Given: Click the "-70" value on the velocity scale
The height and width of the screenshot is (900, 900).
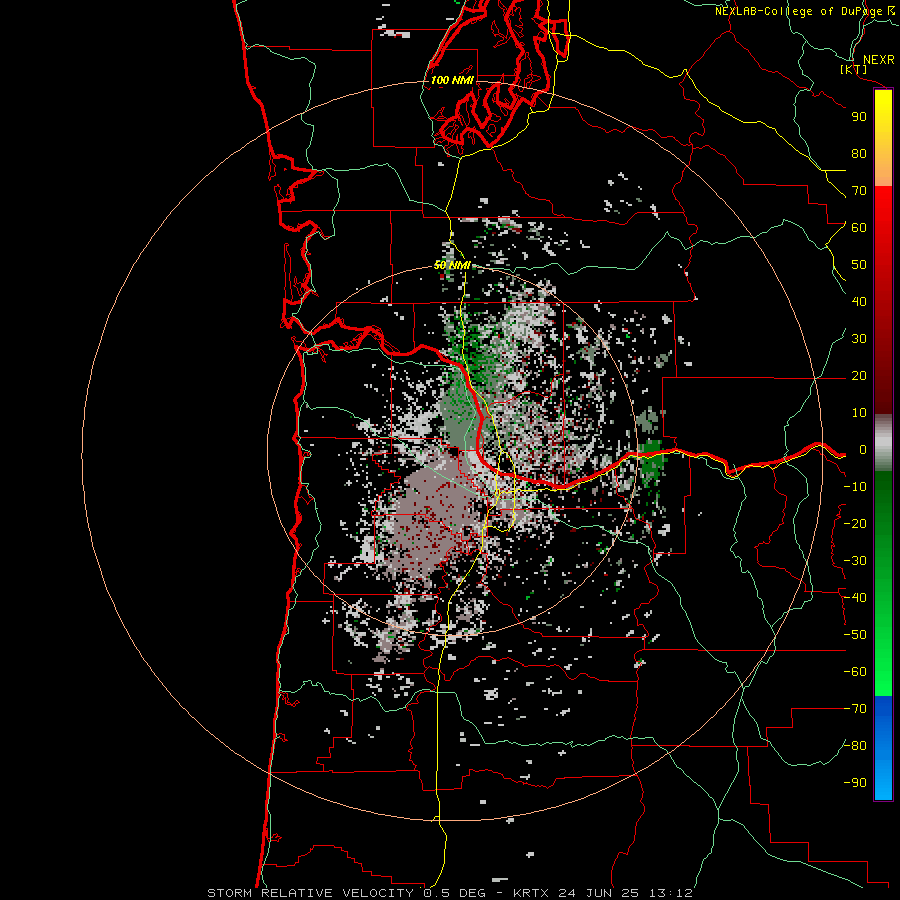Looking at the screenshot, I should pos(855,709).
